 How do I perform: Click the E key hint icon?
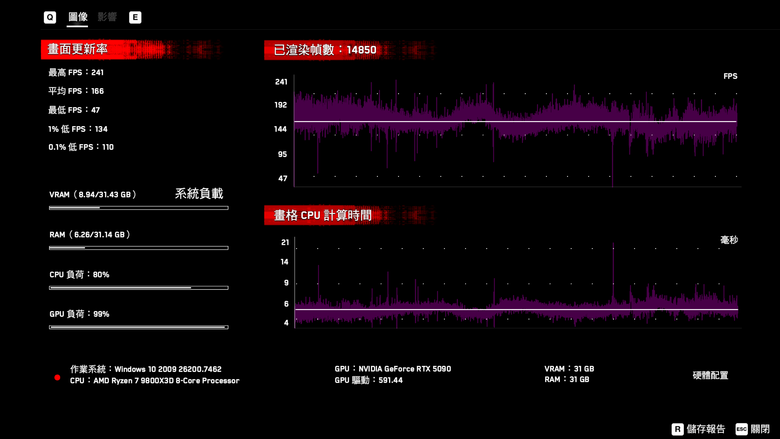click(x=135, y=17)
